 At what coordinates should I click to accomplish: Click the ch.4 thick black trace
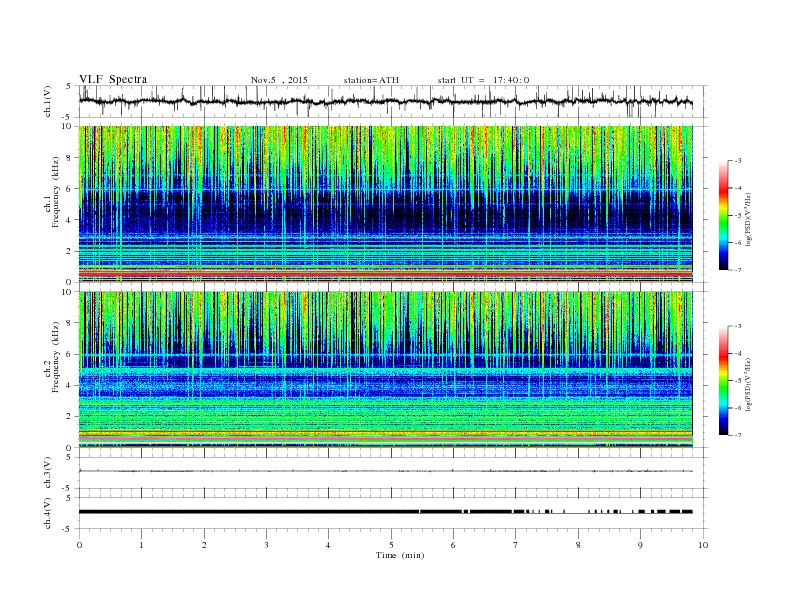point(386,512)
